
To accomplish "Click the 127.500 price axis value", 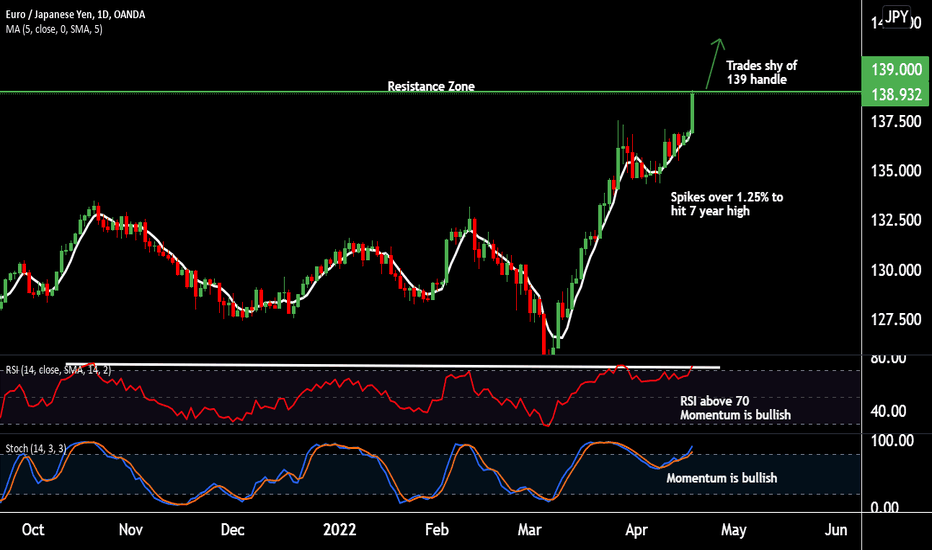I will [x=896, y=319].
